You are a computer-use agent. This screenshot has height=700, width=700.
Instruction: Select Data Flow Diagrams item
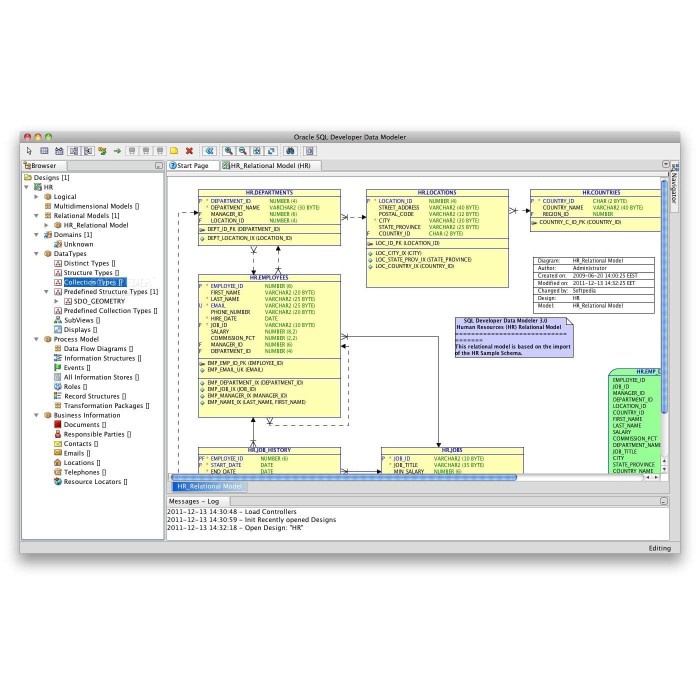pos(93,349)
